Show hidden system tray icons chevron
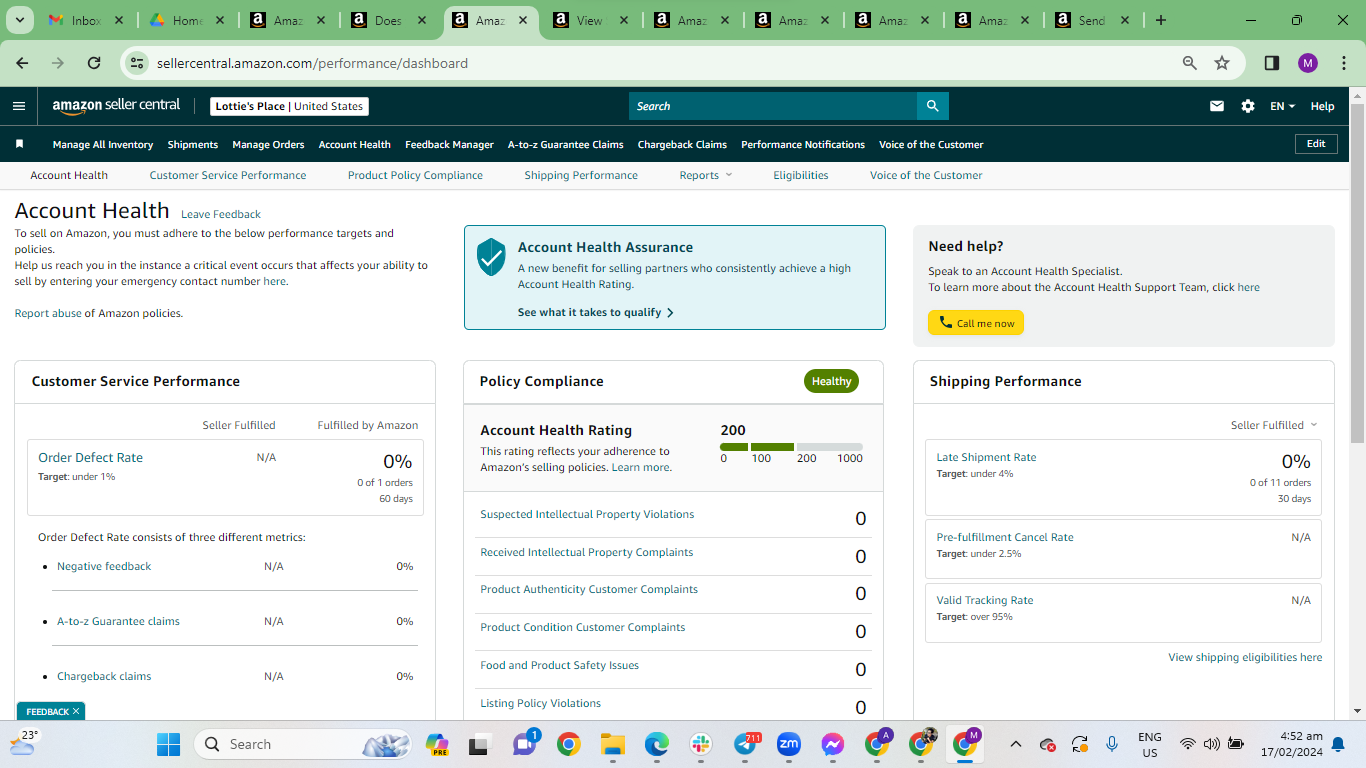The width and height of the screenshot is (1366, 768). pyautogui.click(x=1016, y=744)
